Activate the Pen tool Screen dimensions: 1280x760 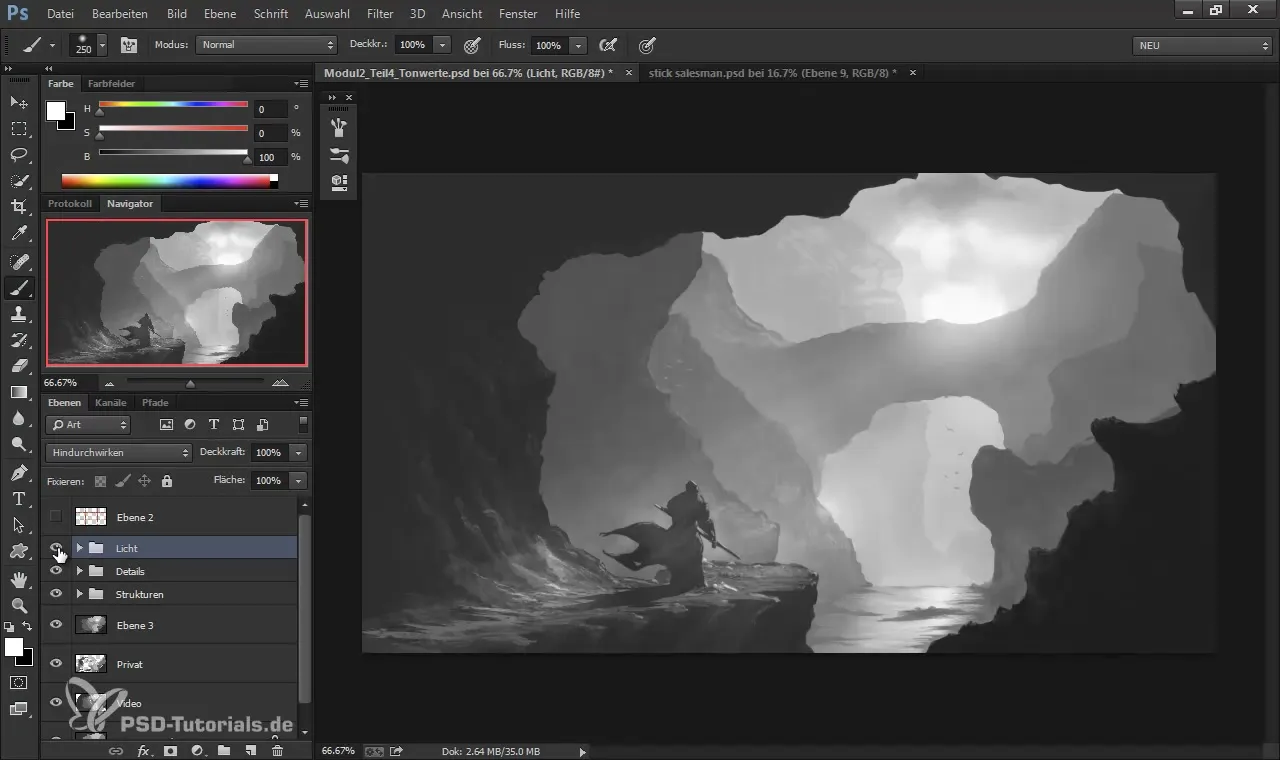pyautogui.click(x=19, y=472)
